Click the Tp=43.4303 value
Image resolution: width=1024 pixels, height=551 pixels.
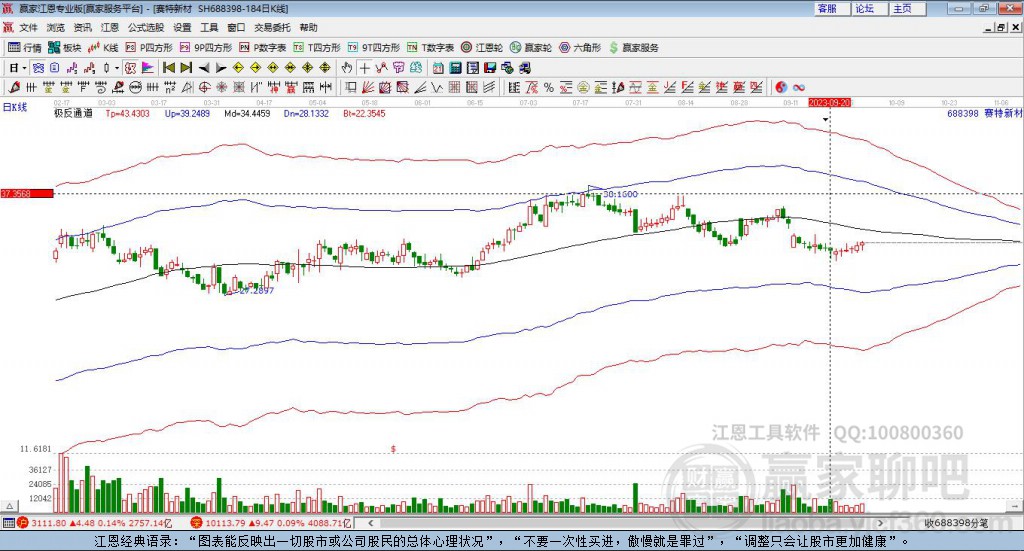coord(127,114)
